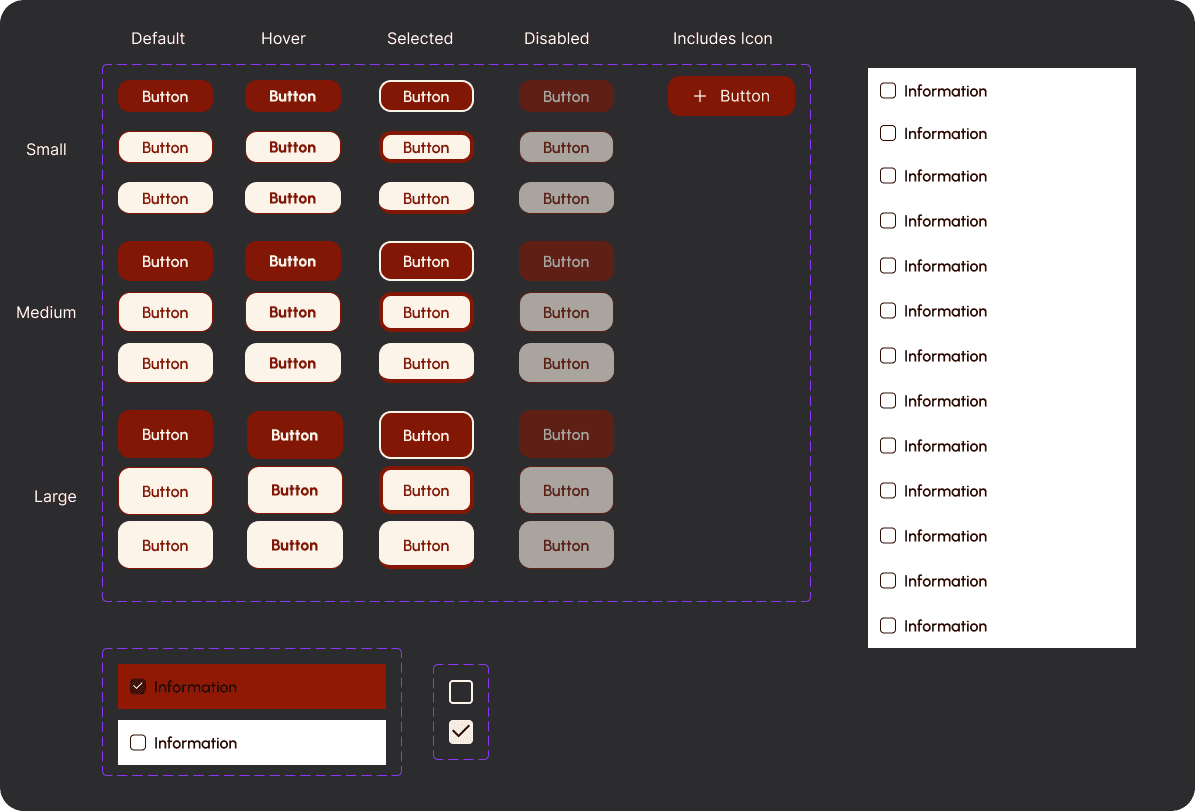
Task: Select the medium Selected state Button
Action: pos(426,261)
